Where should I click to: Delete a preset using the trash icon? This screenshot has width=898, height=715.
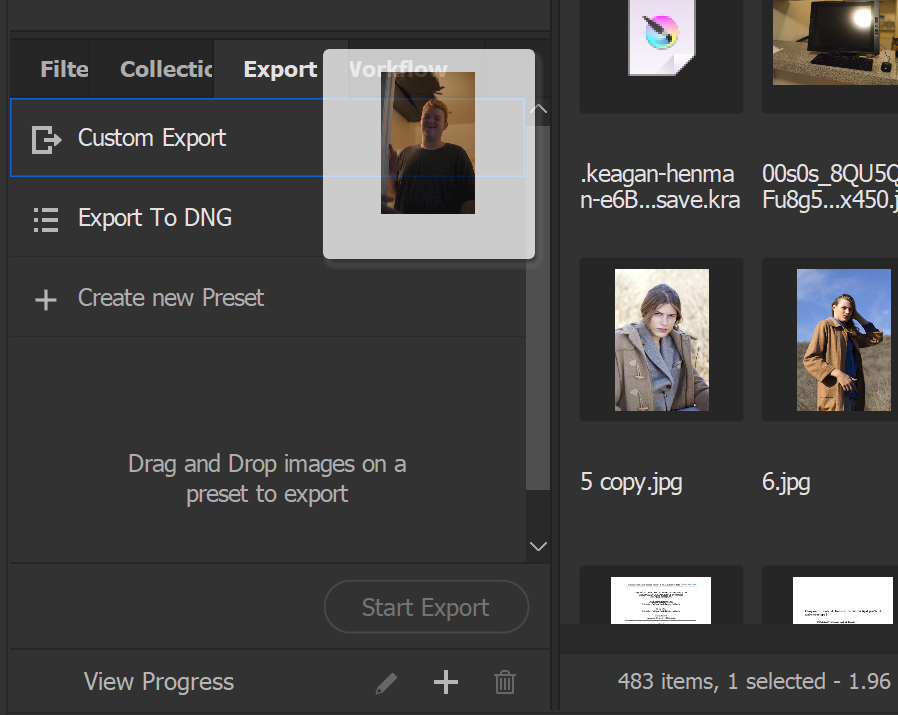pos(505,682)
